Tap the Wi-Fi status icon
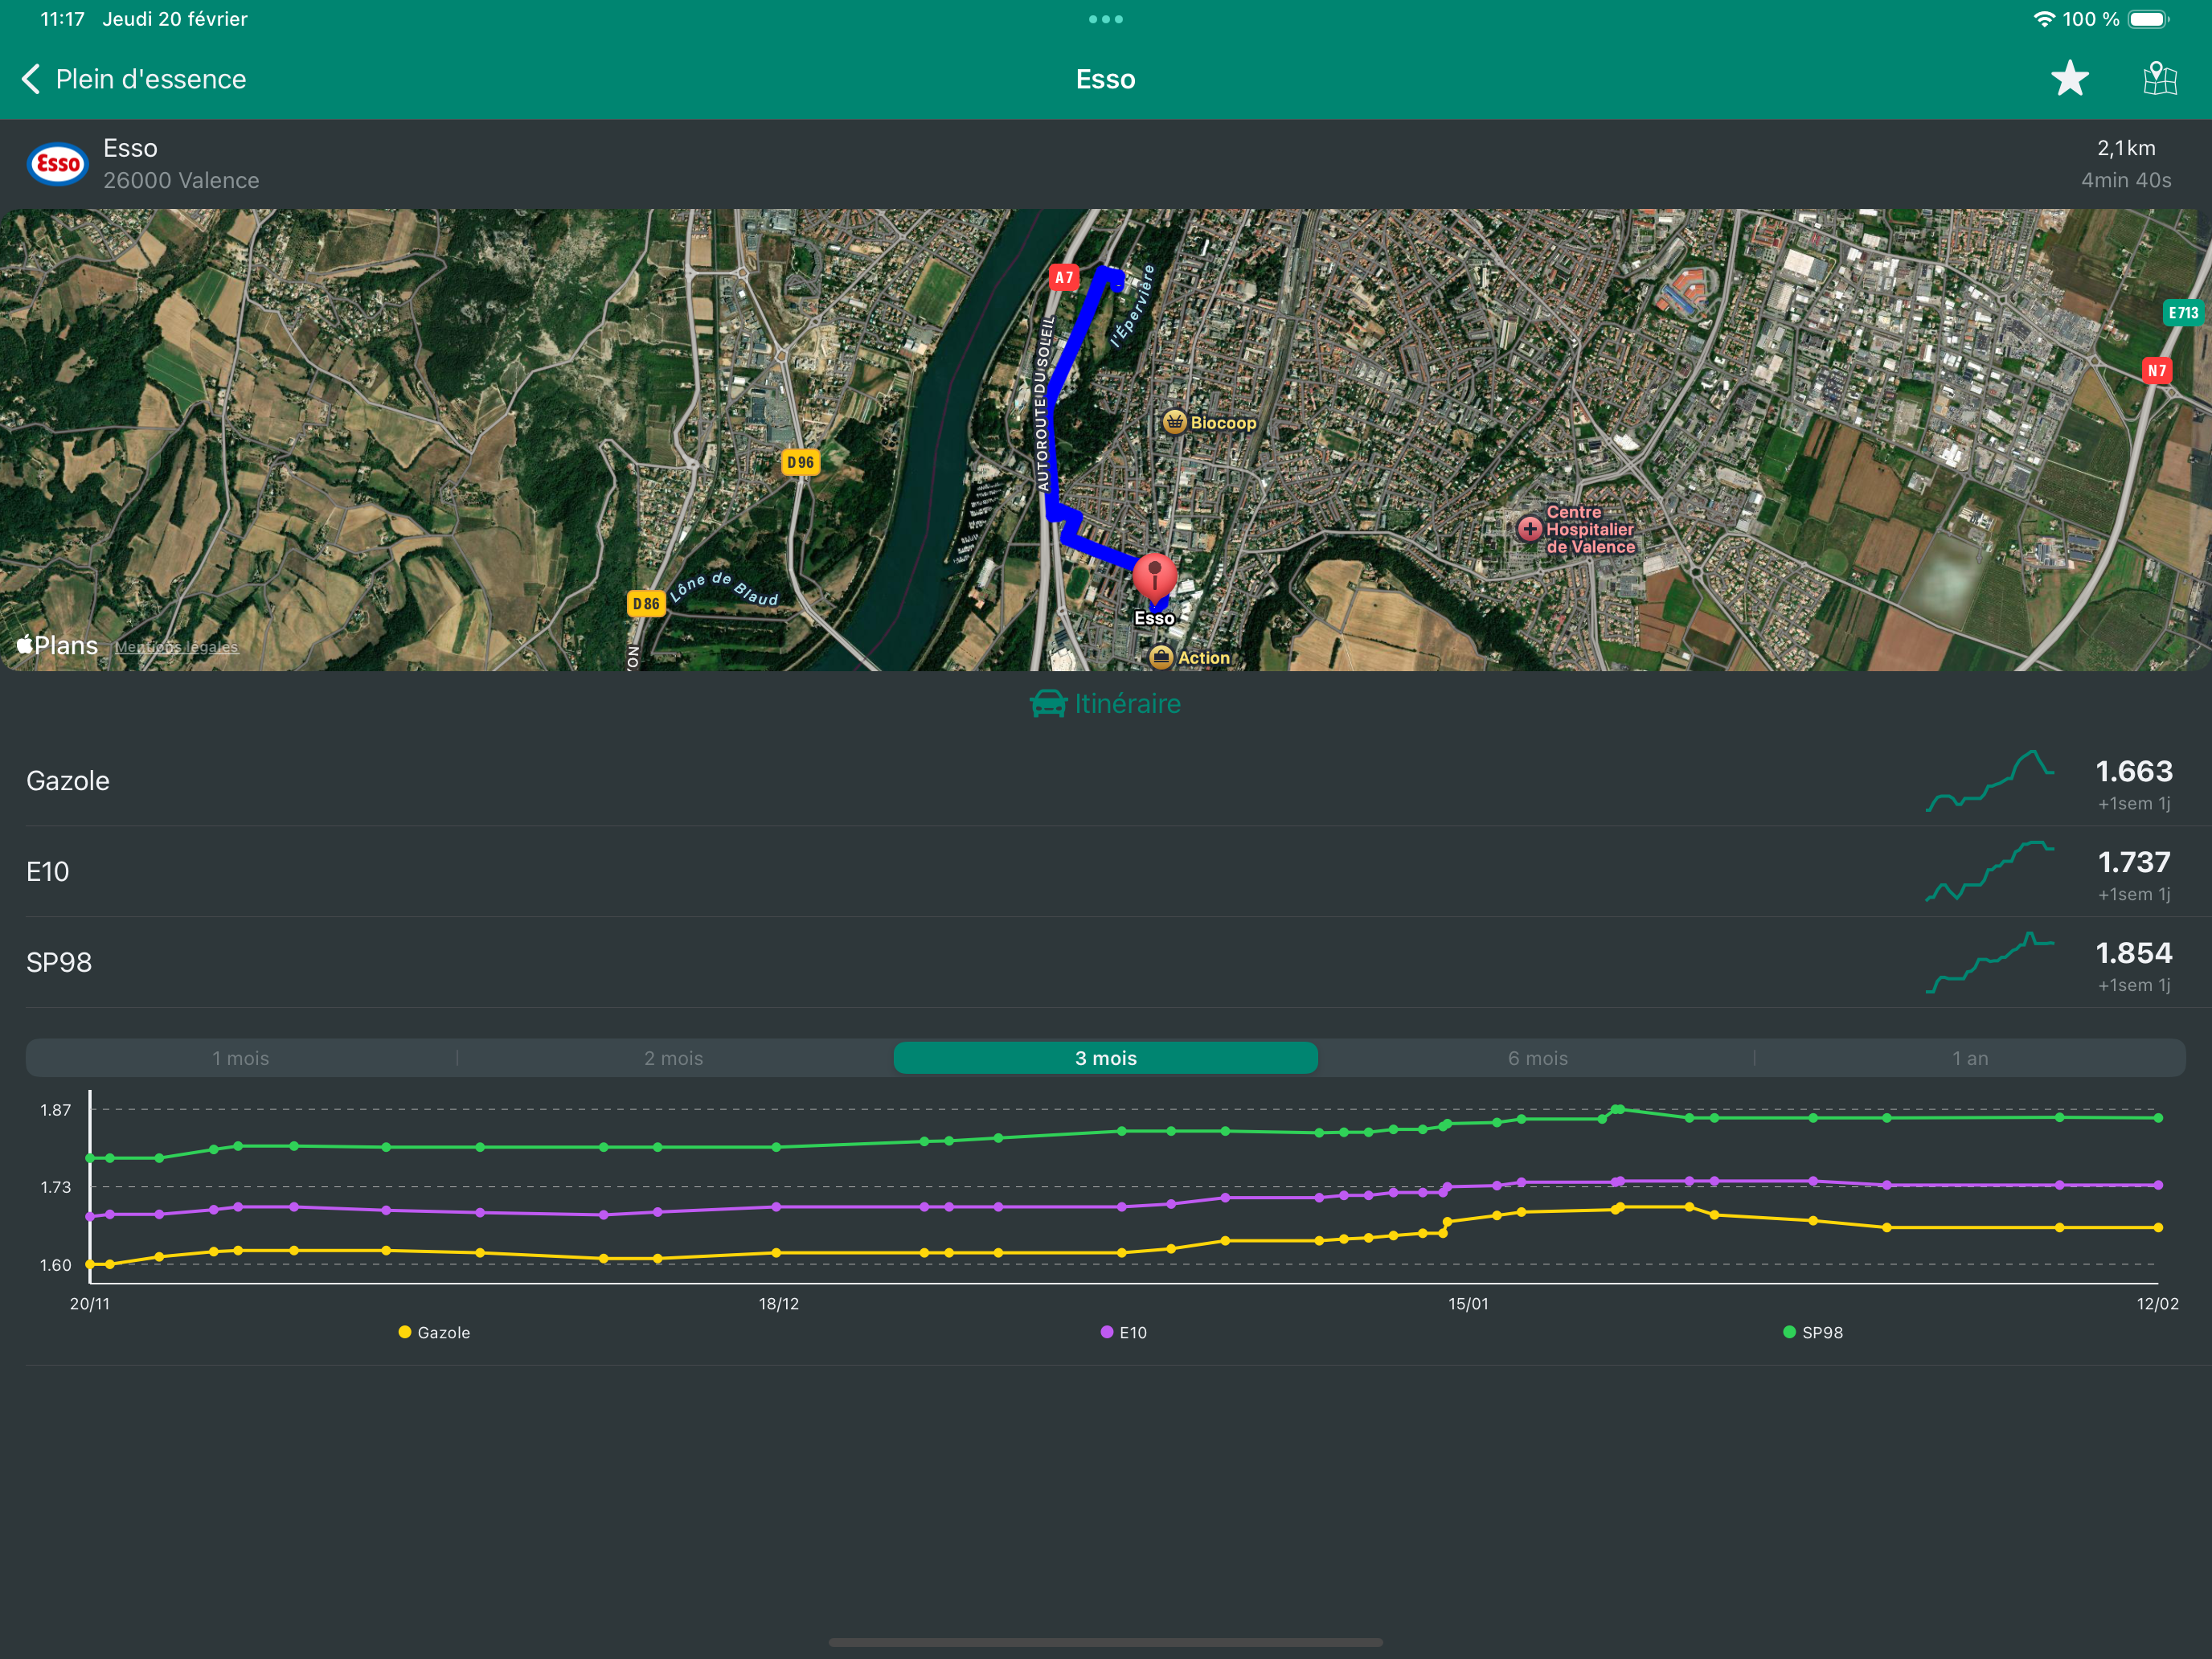 click(x=2044, y=19)
